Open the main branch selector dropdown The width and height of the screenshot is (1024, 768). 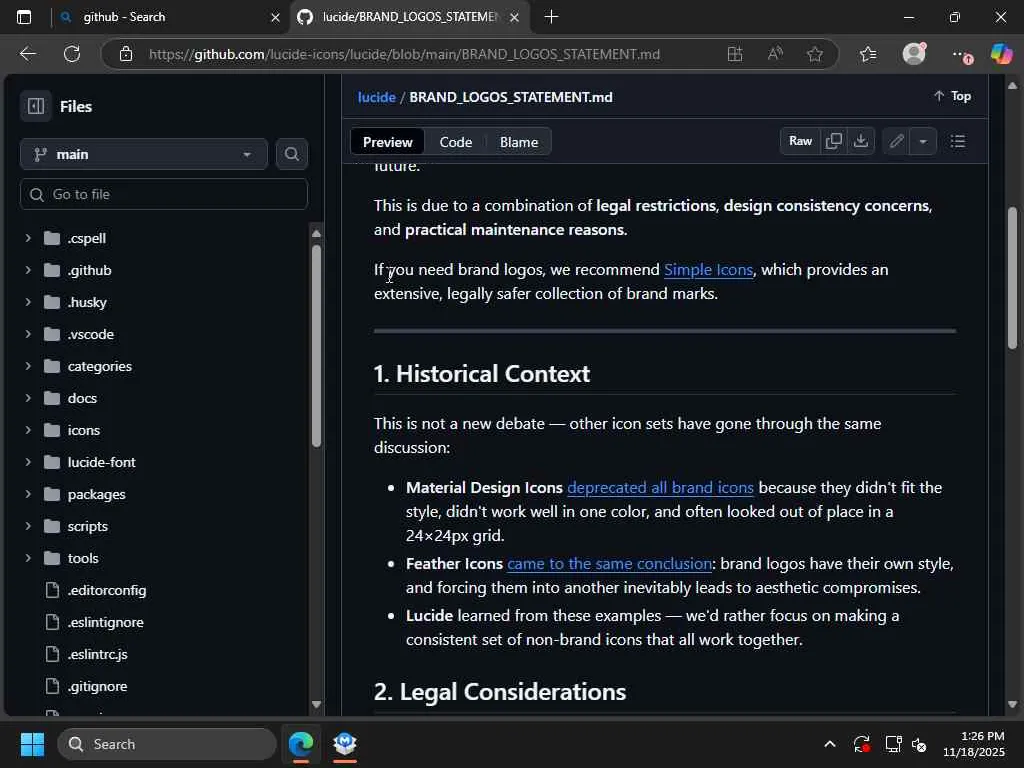(144, 154)
